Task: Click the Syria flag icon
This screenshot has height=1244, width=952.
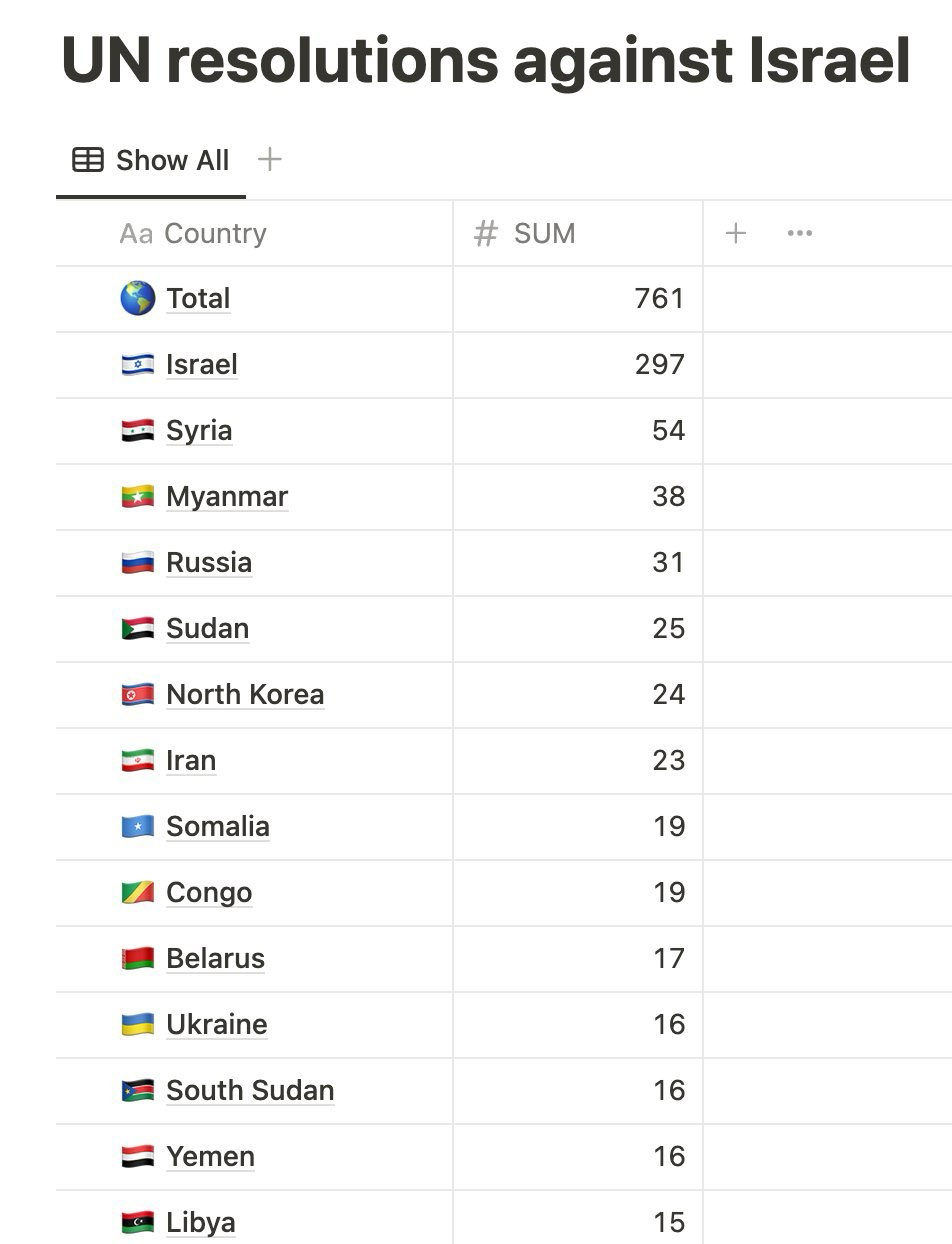Action: 138,431
